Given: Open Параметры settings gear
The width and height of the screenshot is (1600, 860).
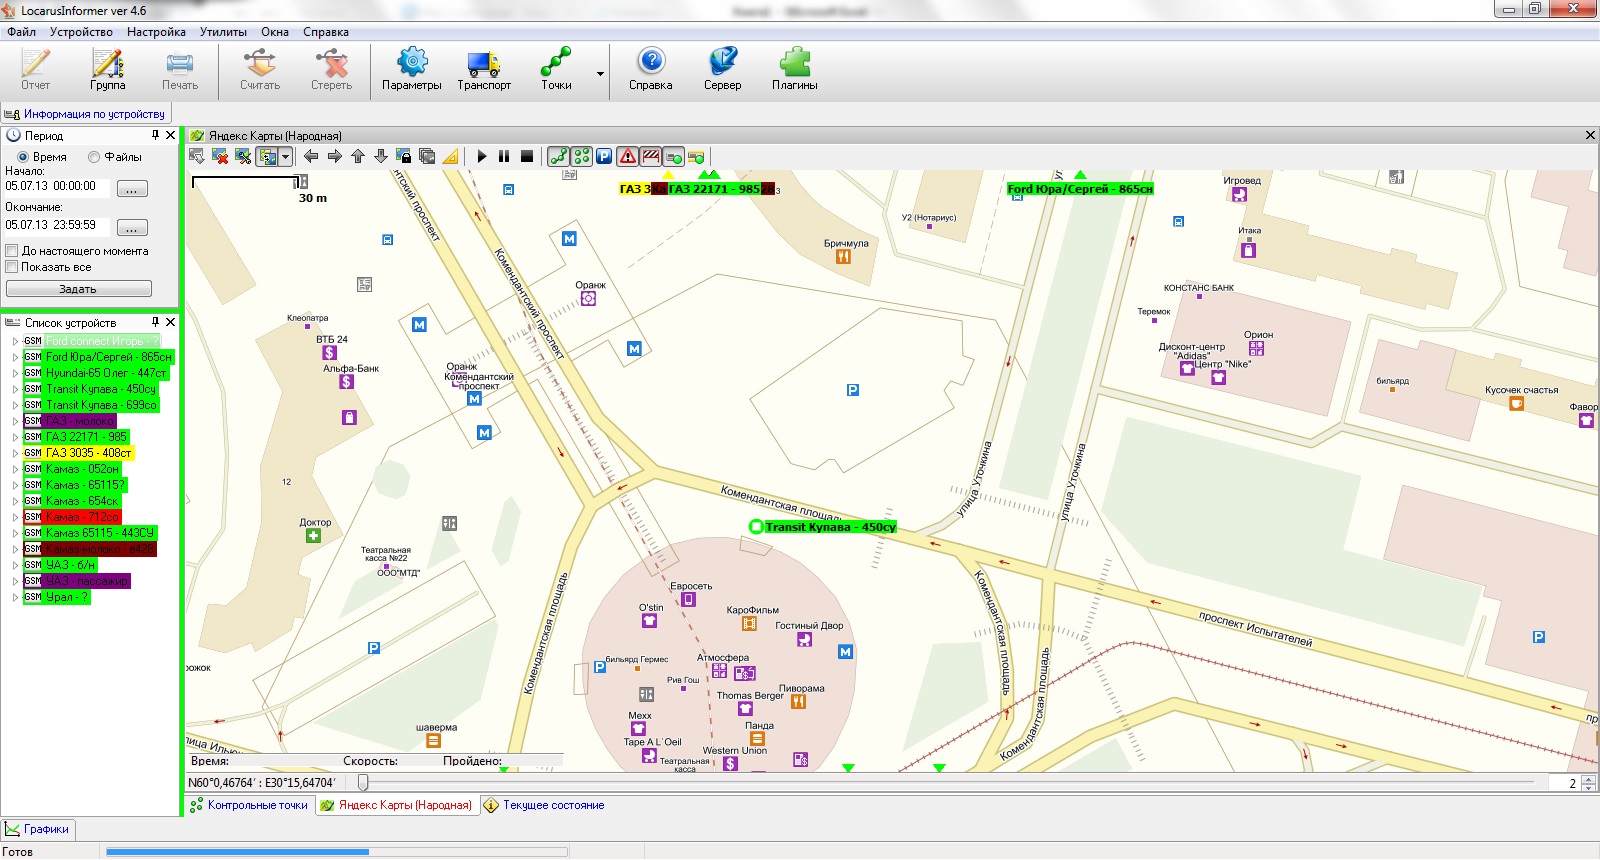Looking at the screenshot, I should click(412, 70).
